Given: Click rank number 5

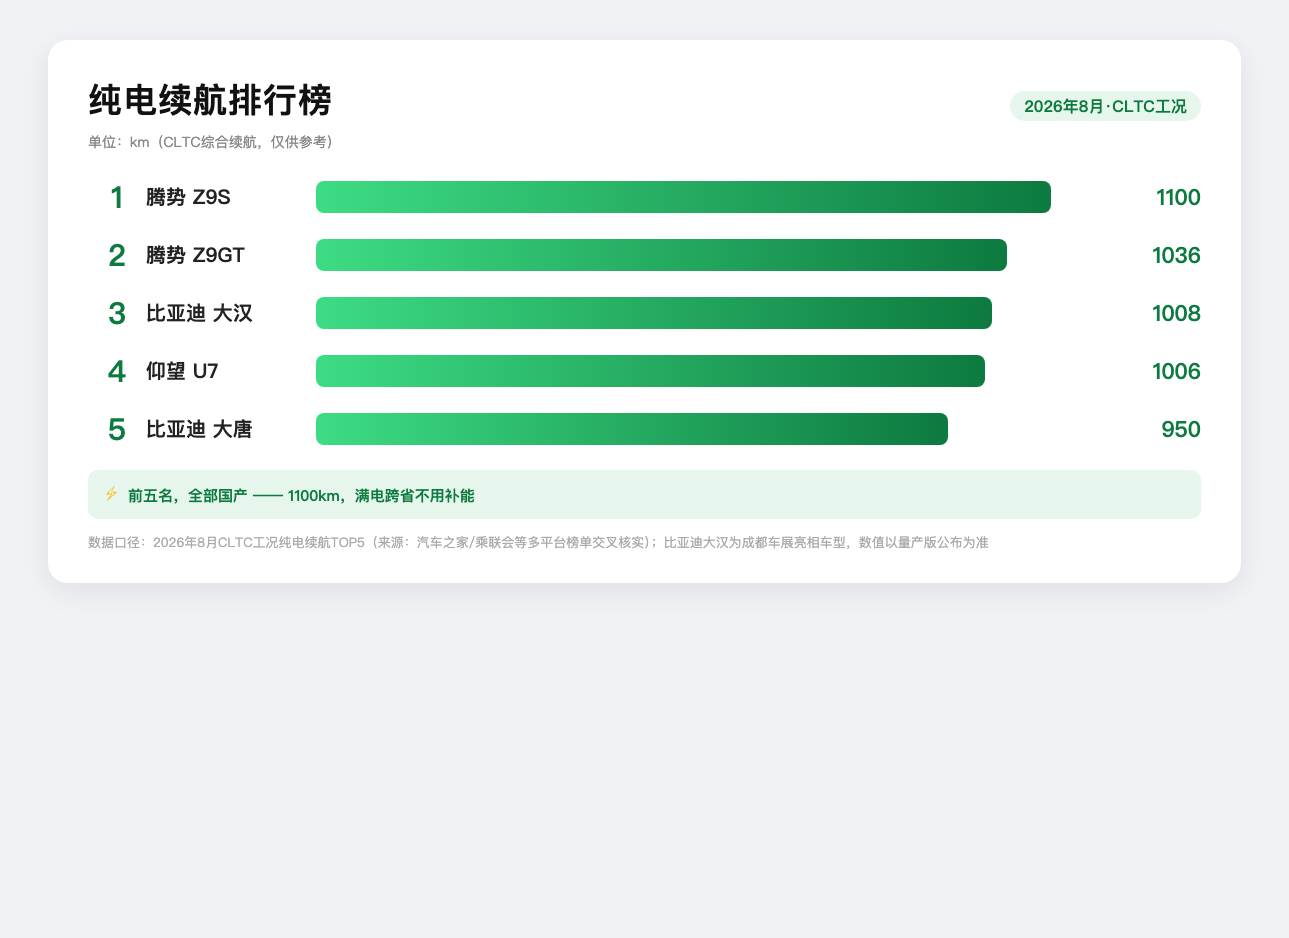Looking at the screenshot, I should coord(117,429).
